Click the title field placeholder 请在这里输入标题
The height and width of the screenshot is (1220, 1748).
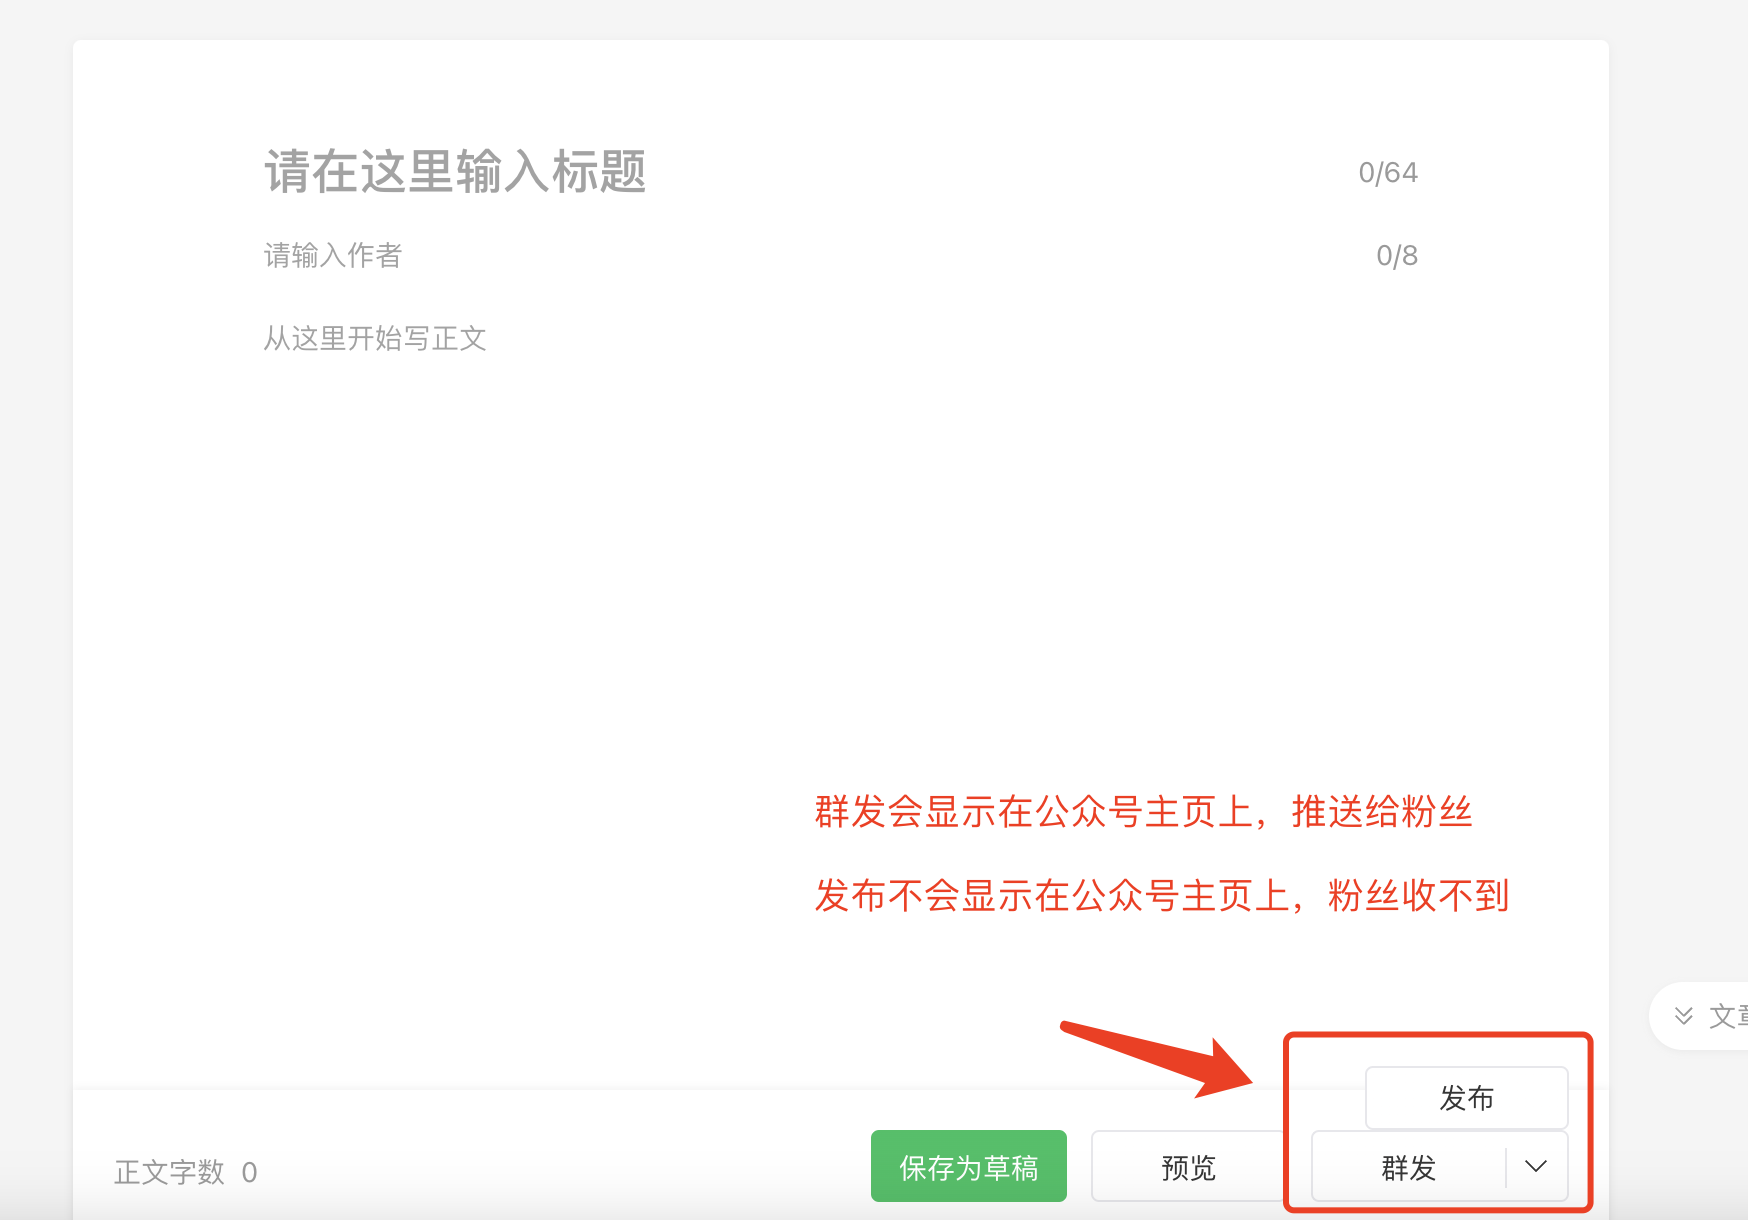(455, 172)
